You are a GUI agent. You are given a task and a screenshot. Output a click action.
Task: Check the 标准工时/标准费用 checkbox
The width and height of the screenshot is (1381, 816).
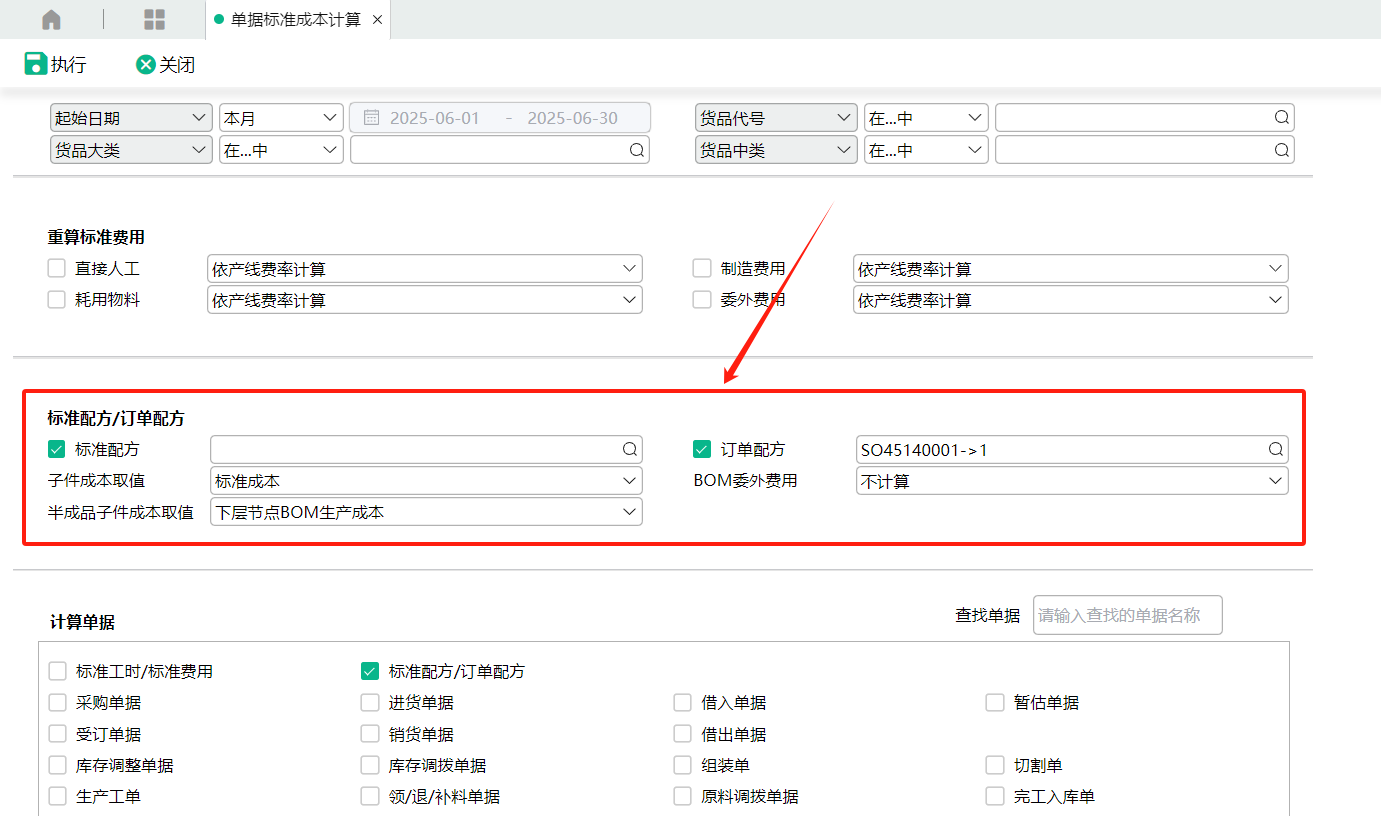[57, 671]
